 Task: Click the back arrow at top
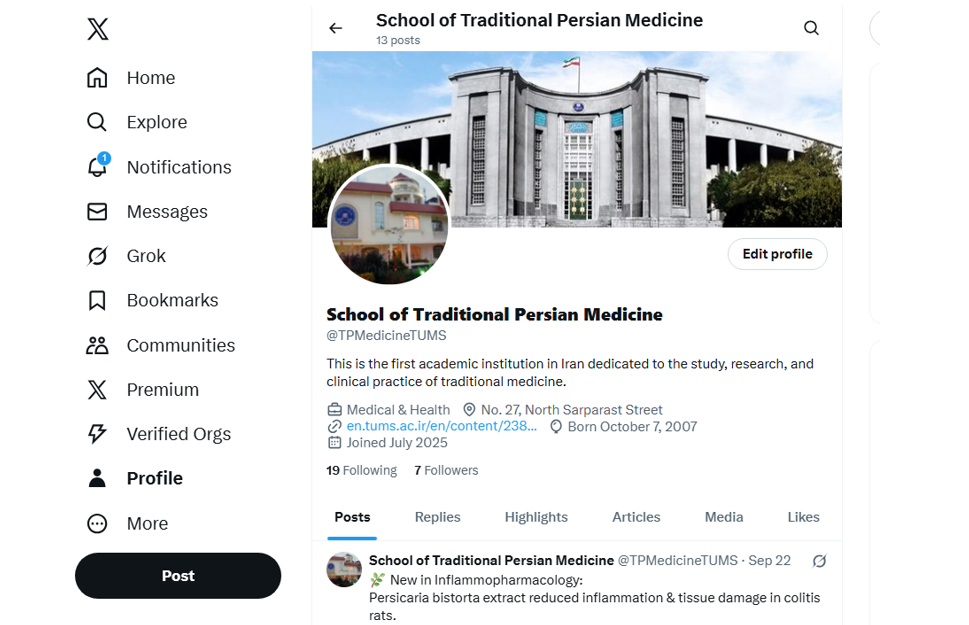336,28
